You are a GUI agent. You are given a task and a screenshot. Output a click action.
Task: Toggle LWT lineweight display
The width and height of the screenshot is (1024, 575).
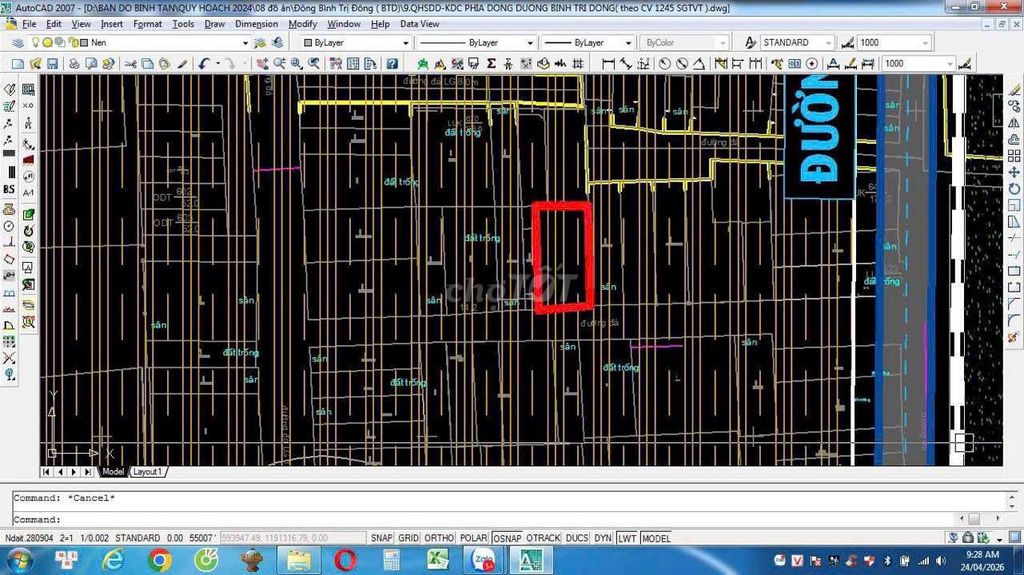pyautogui.click(x=627, y=538)
